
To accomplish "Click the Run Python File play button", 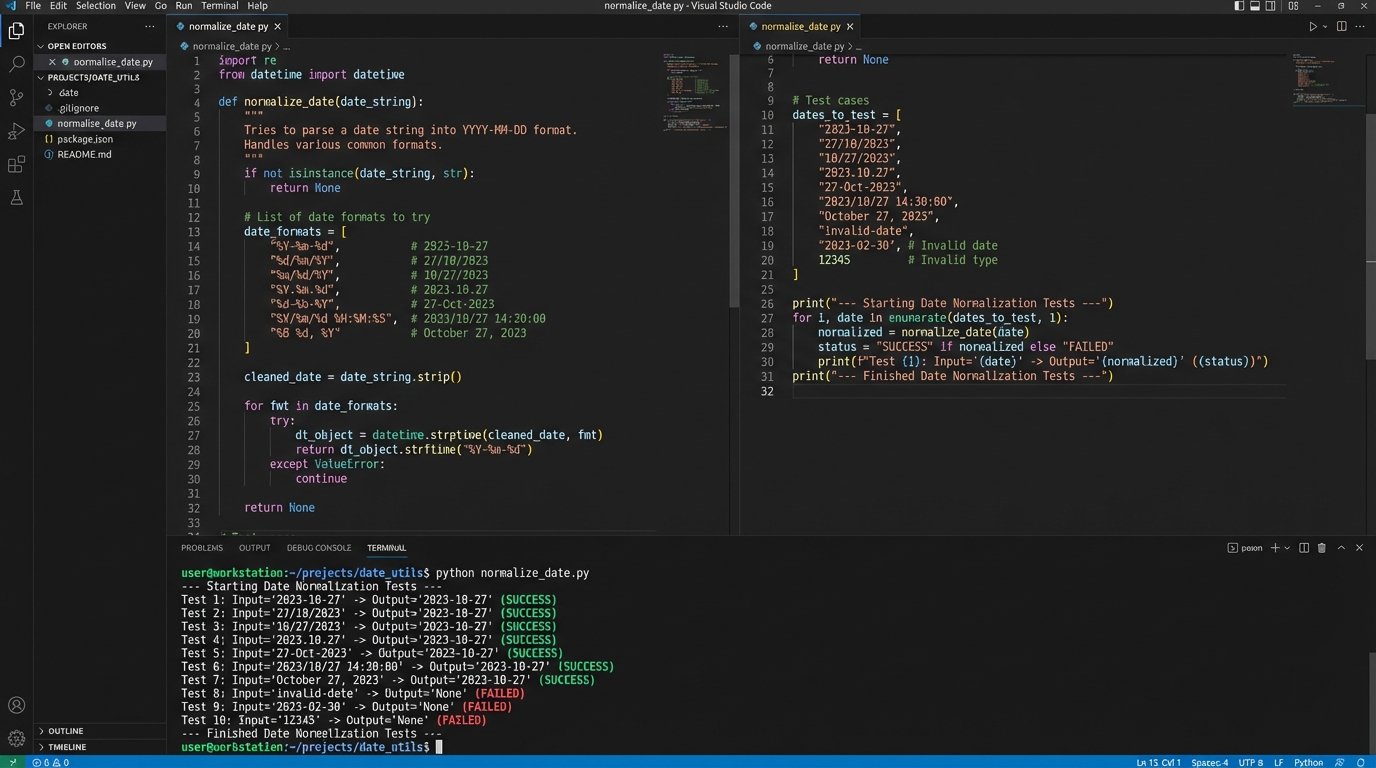I will [1313, 27].
